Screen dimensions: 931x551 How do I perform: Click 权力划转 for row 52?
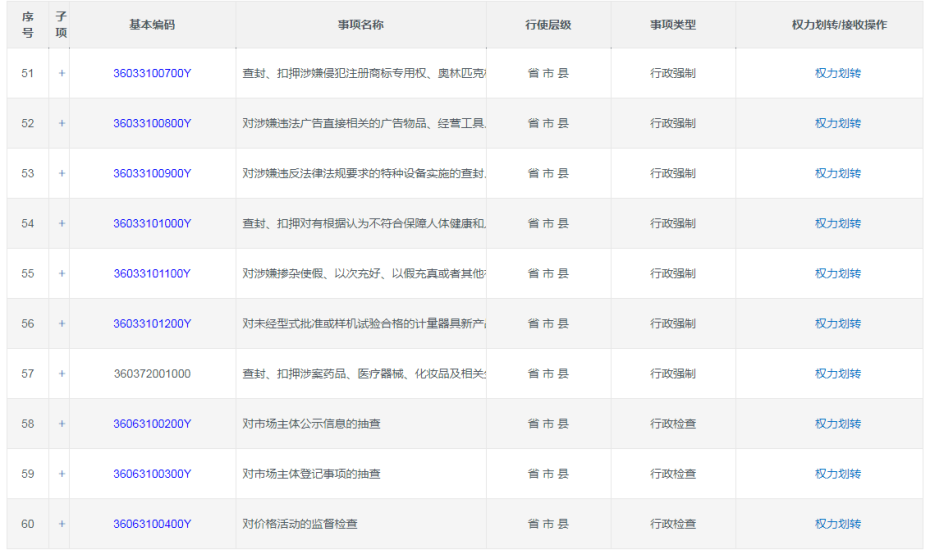pos(837,123)
